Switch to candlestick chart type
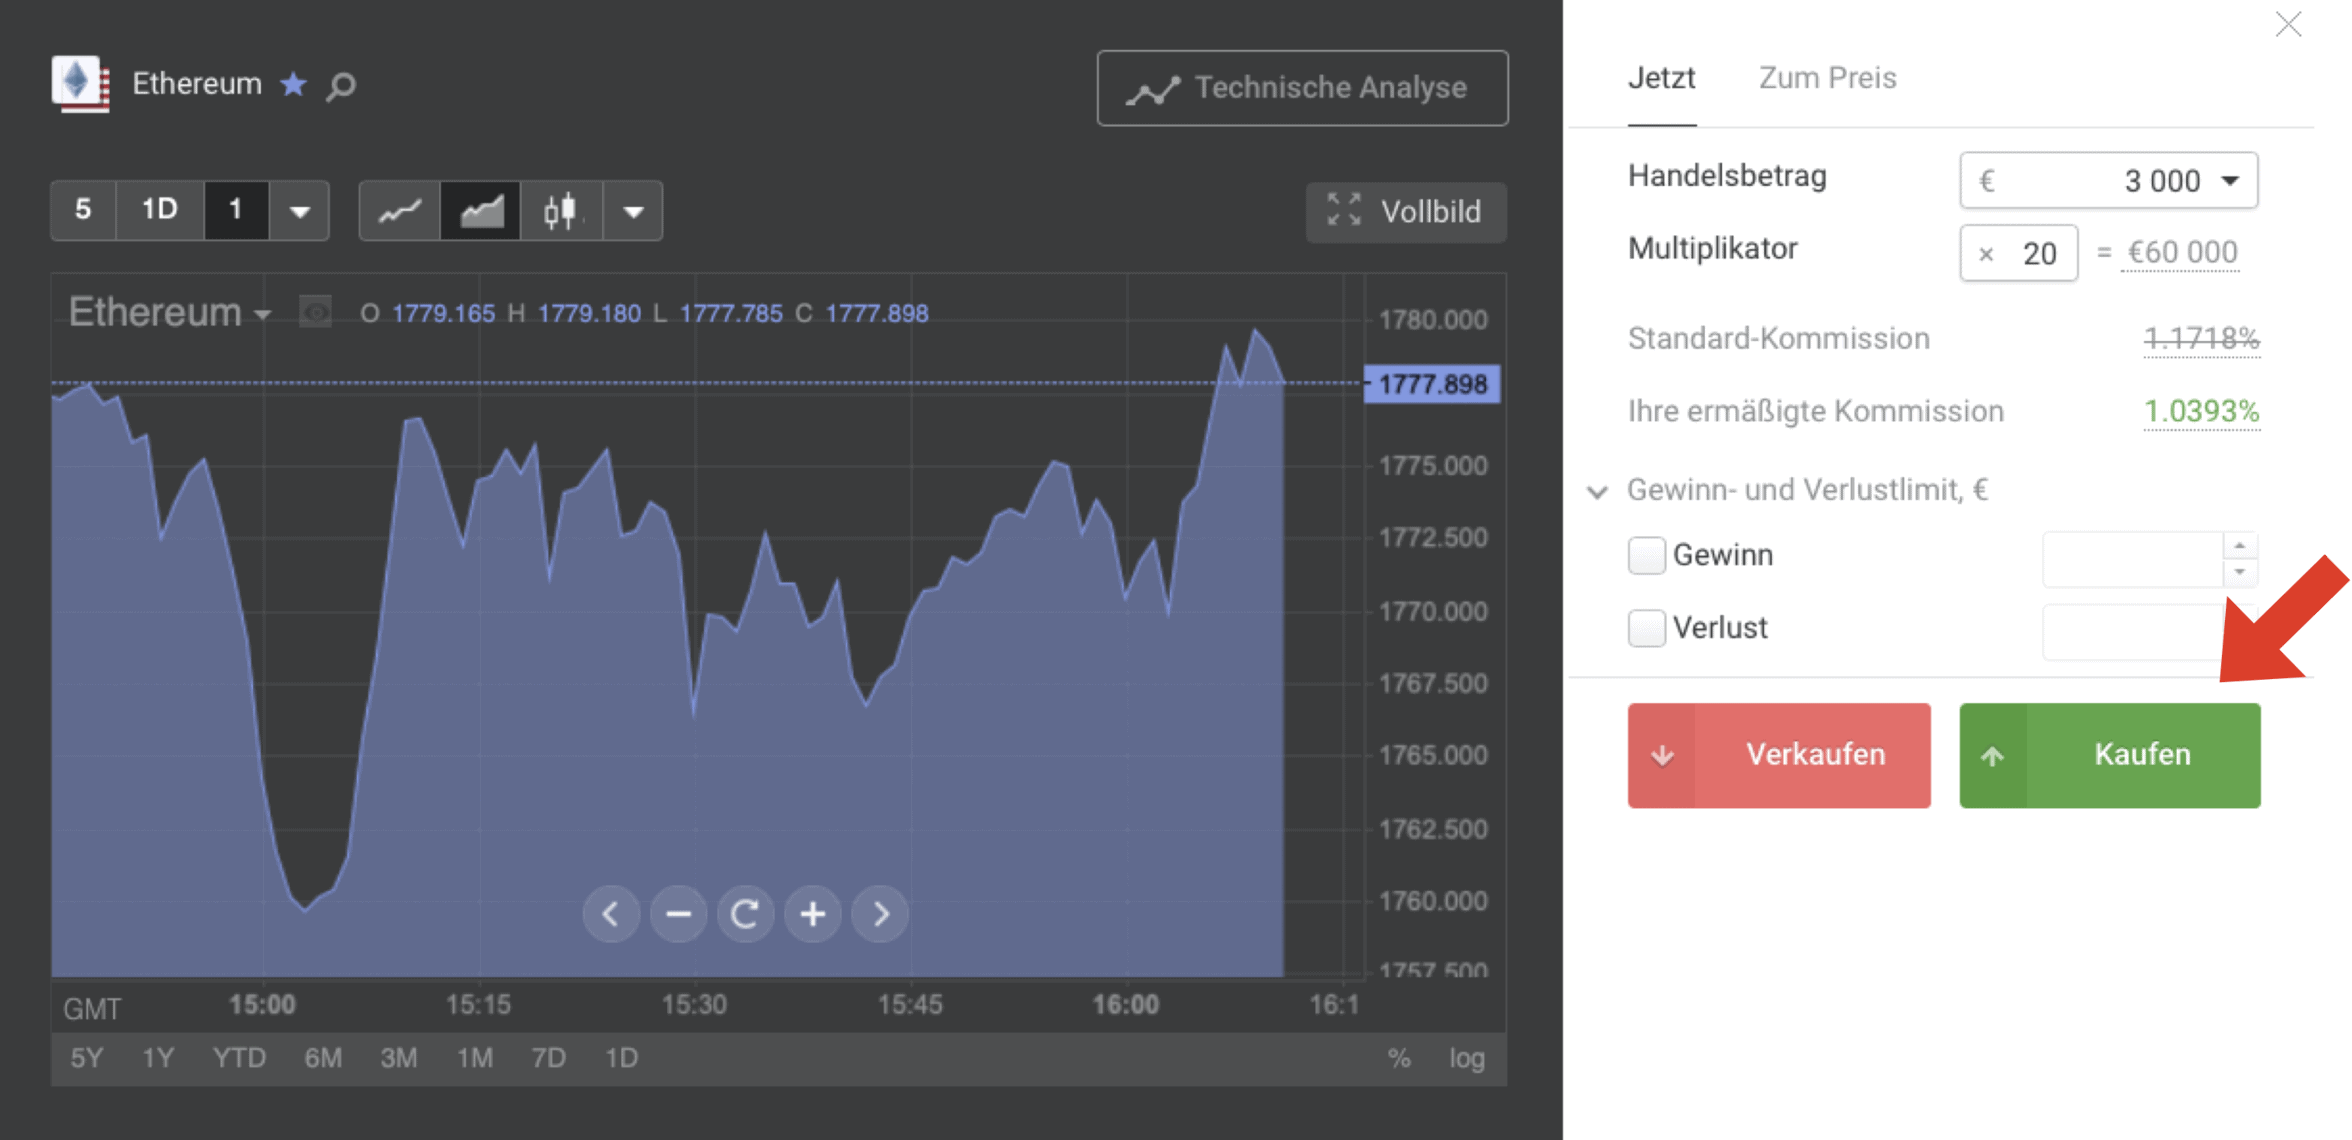 tap(561, 211)
